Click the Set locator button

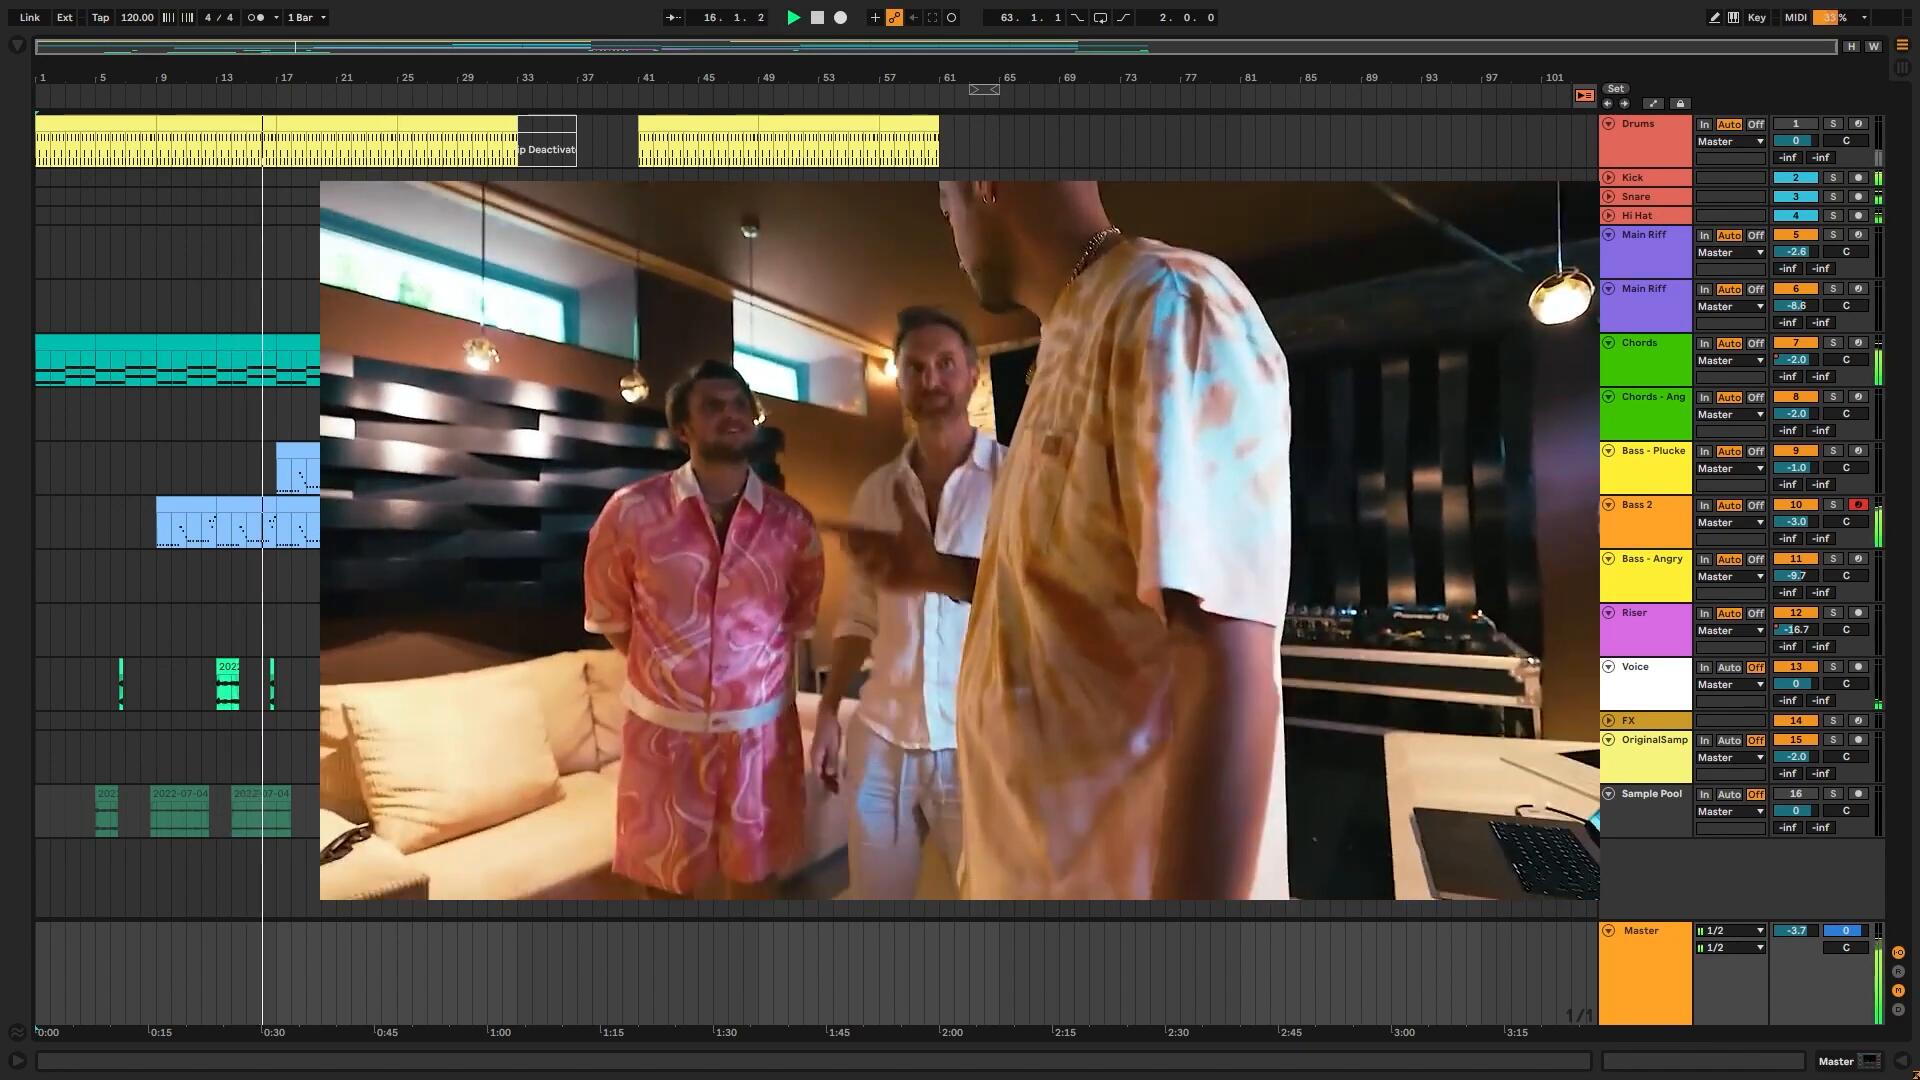point(1615,89)
